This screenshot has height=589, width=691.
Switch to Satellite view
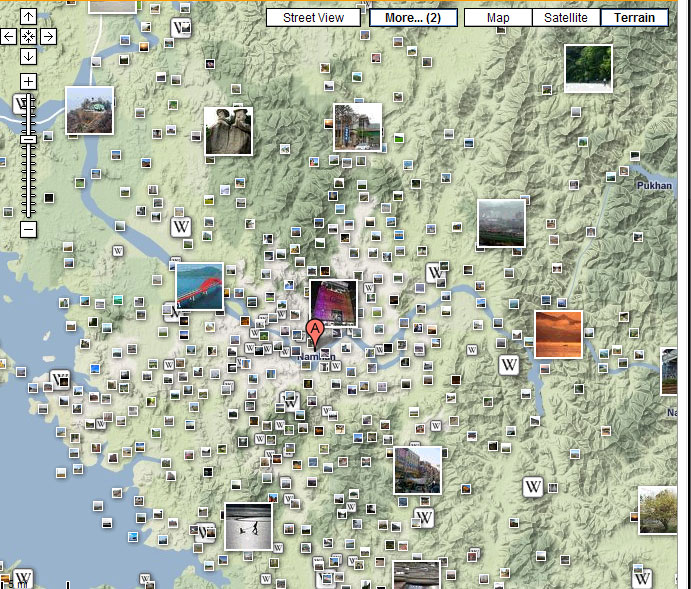[x=566, y=18]
